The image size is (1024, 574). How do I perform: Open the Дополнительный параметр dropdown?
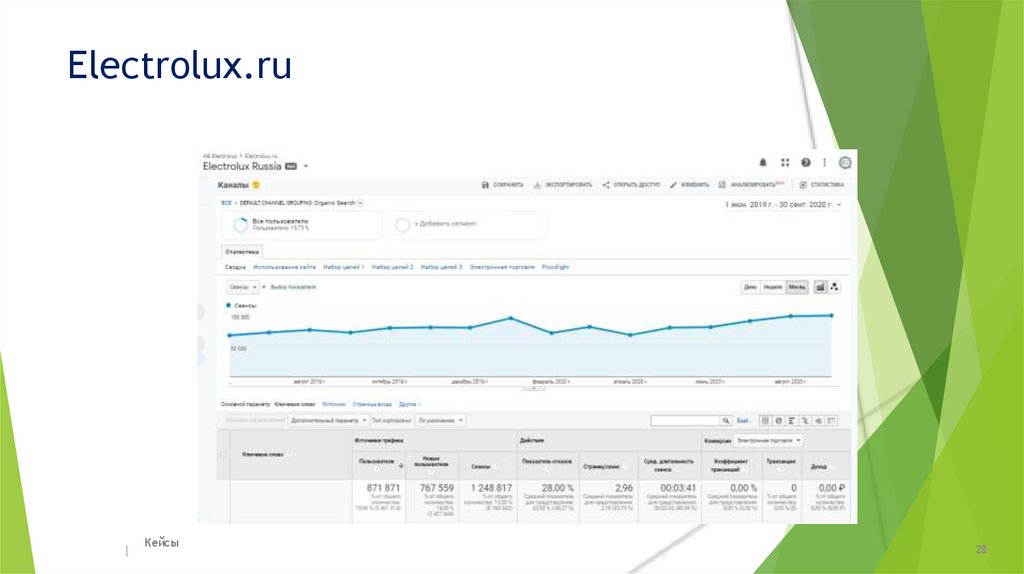(x=328, y=421)
